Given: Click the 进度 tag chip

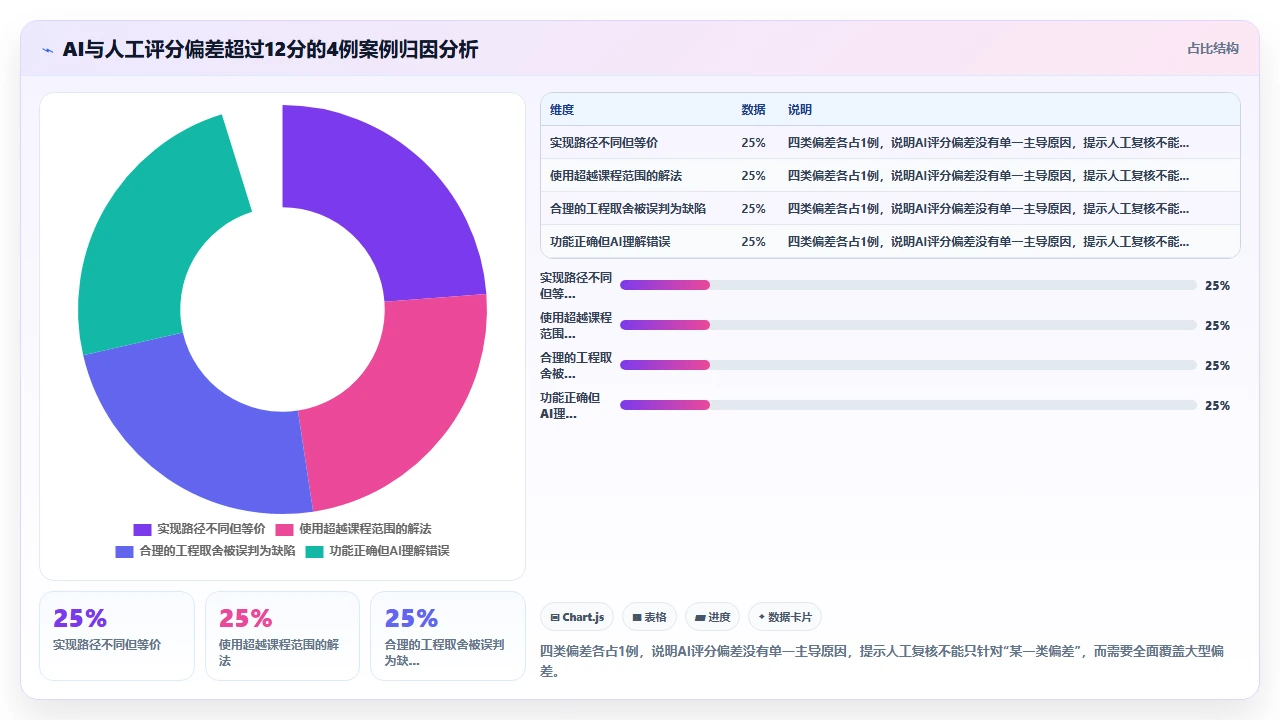Looking at the screenshot, I should click(x=712, y=617).
